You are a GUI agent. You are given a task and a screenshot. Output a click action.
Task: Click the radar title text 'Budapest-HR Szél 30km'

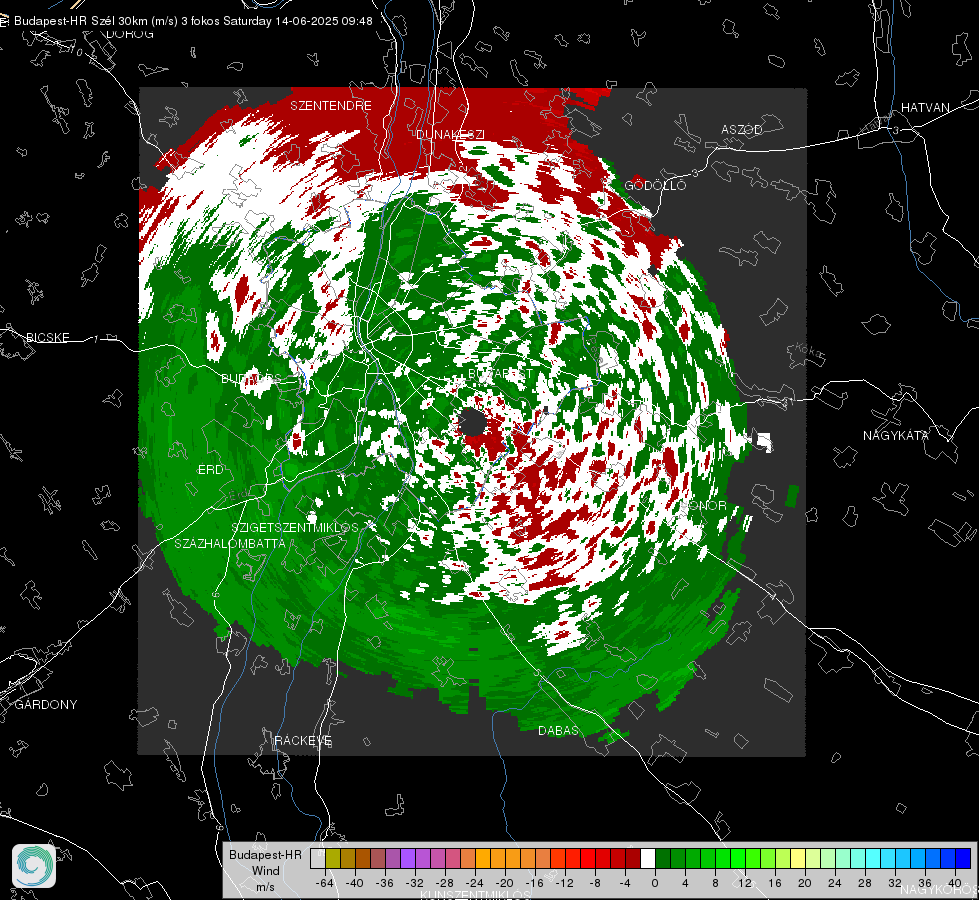[79, 21]
